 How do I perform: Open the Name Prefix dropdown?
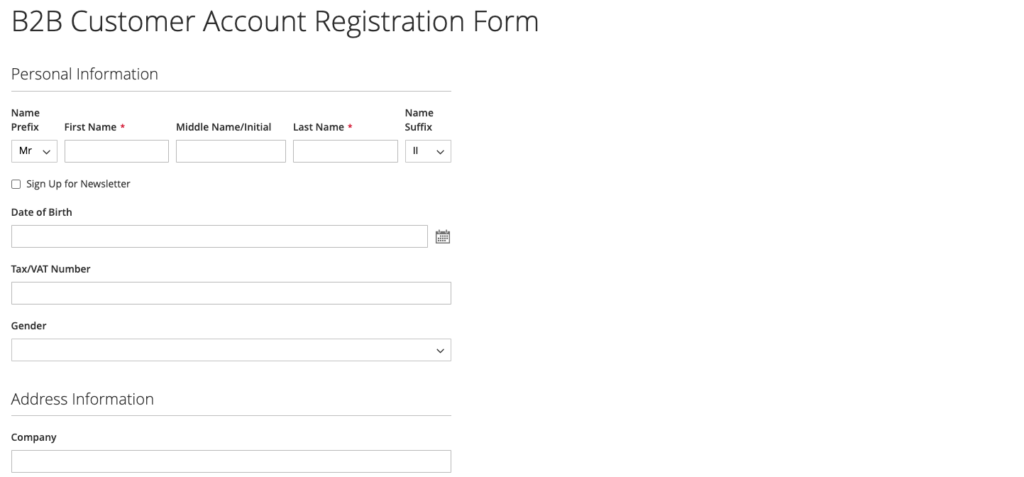tap(34, 151)
